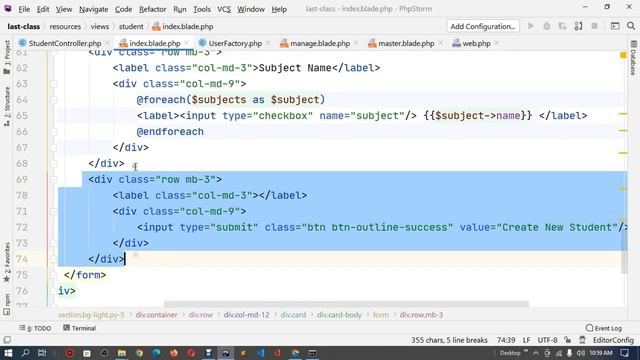Click the UTF-8 encoding selector
Screen dimensions: 640x360
[547, 340]
